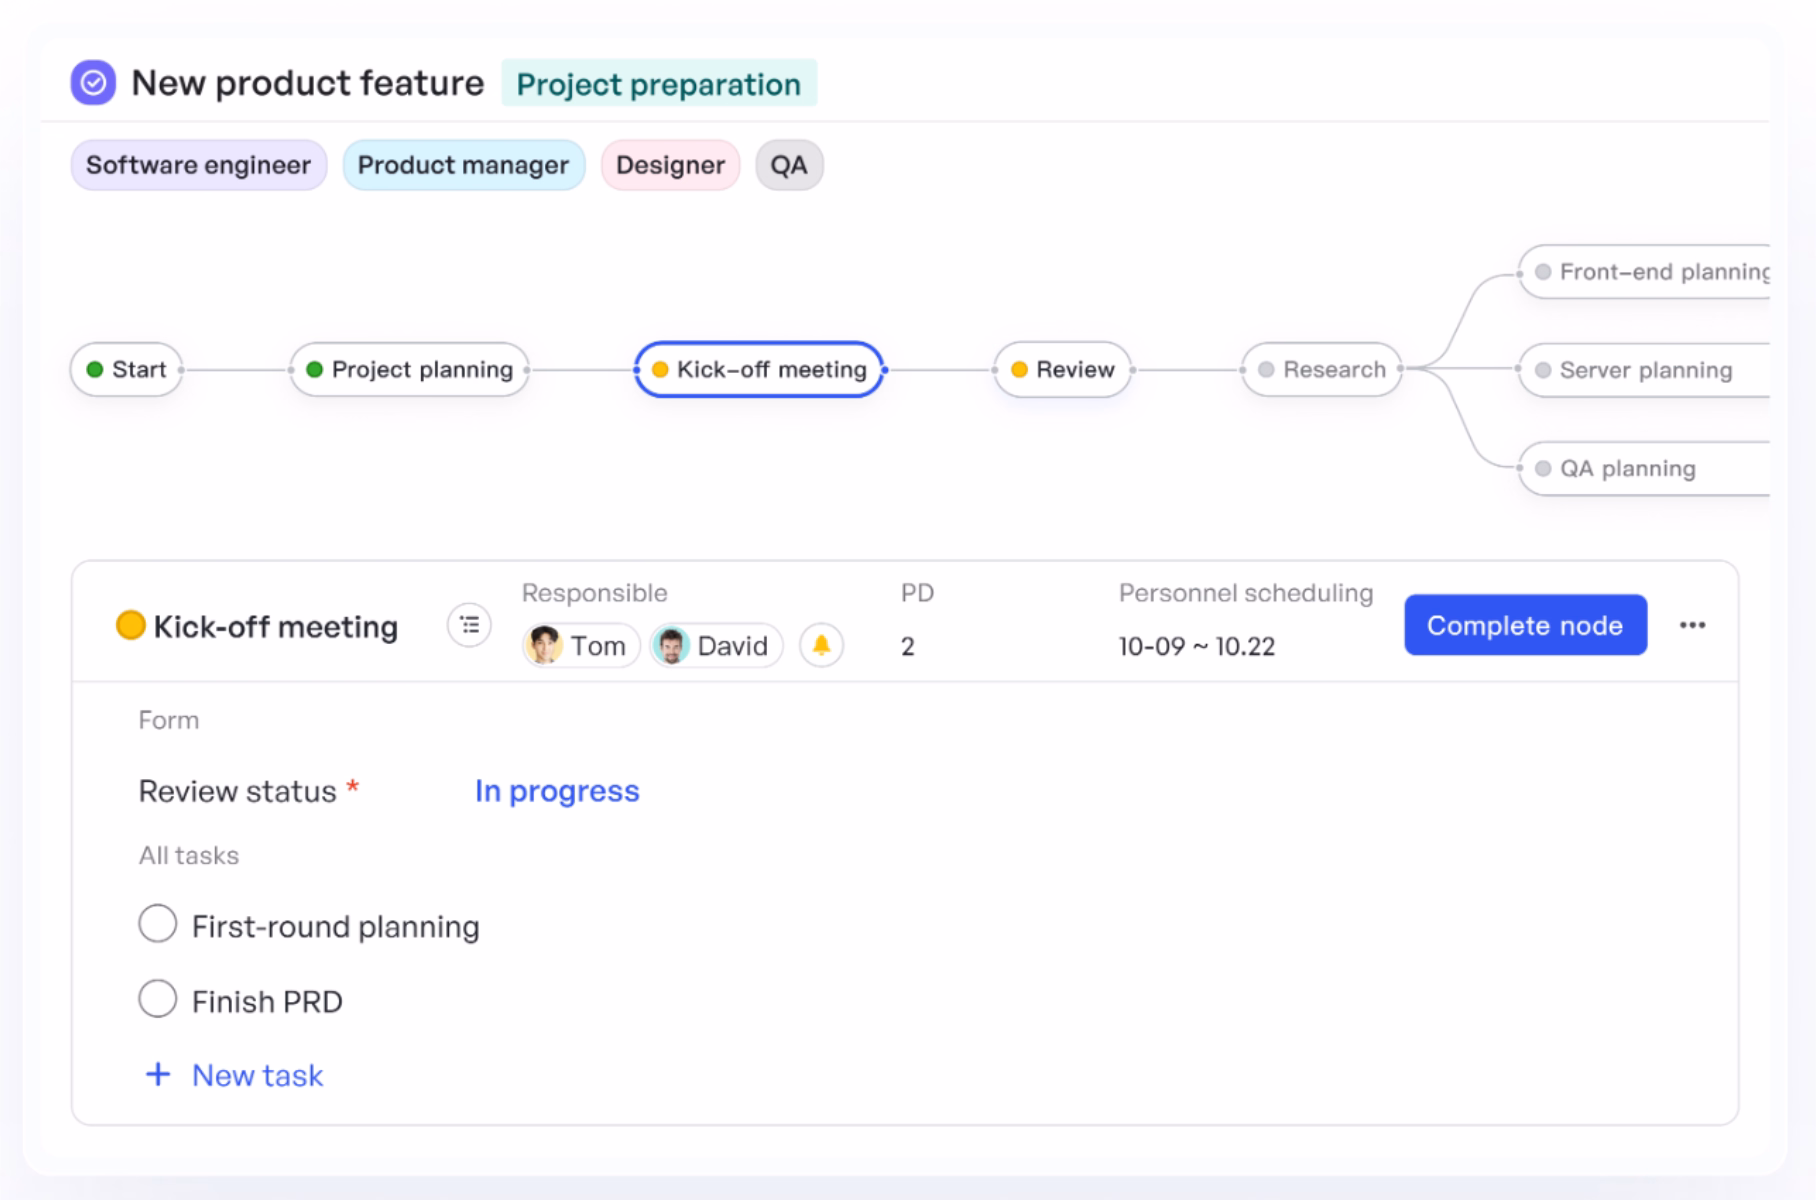1816x1200 pixels.
Task: Select the Kick-off meeting workflow node
Action: (760, 370)
